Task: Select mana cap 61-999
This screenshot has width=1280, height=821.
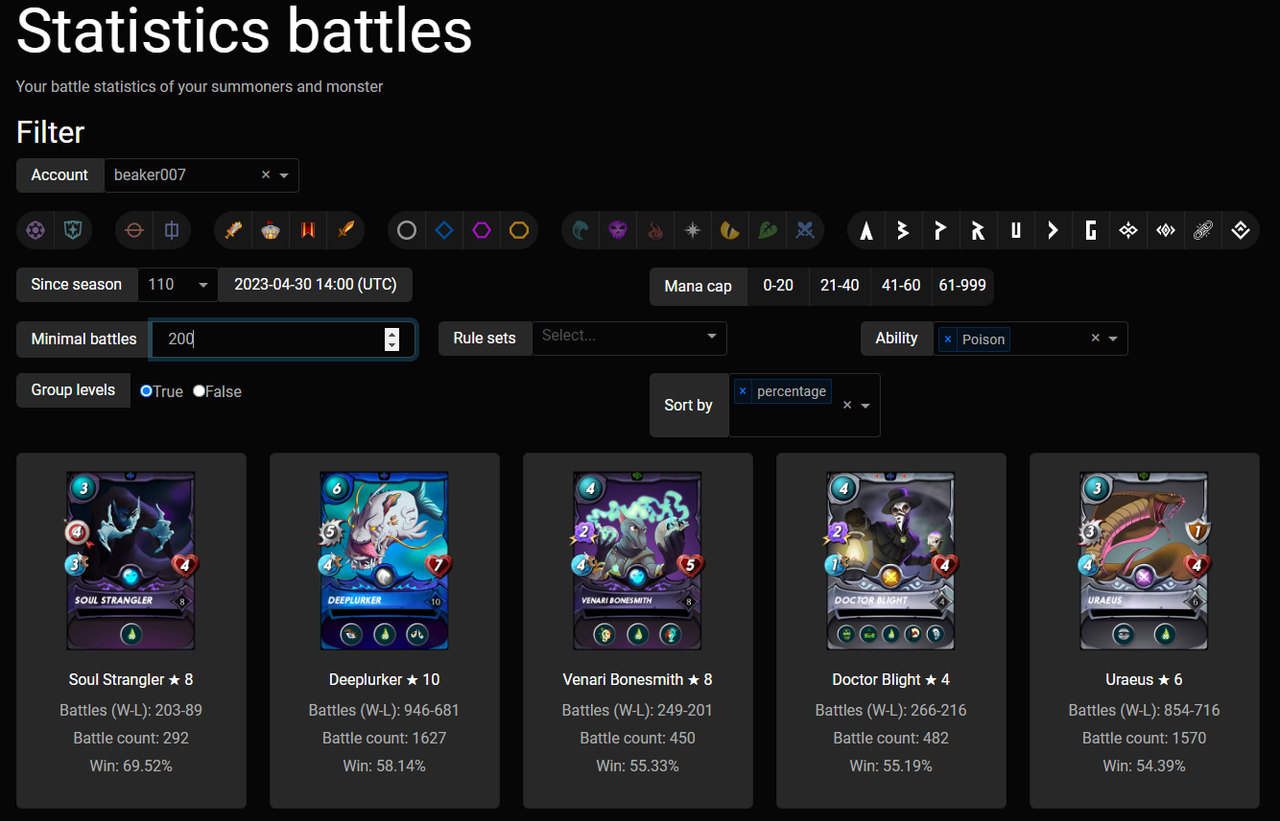Action: (x=963, y=285)
